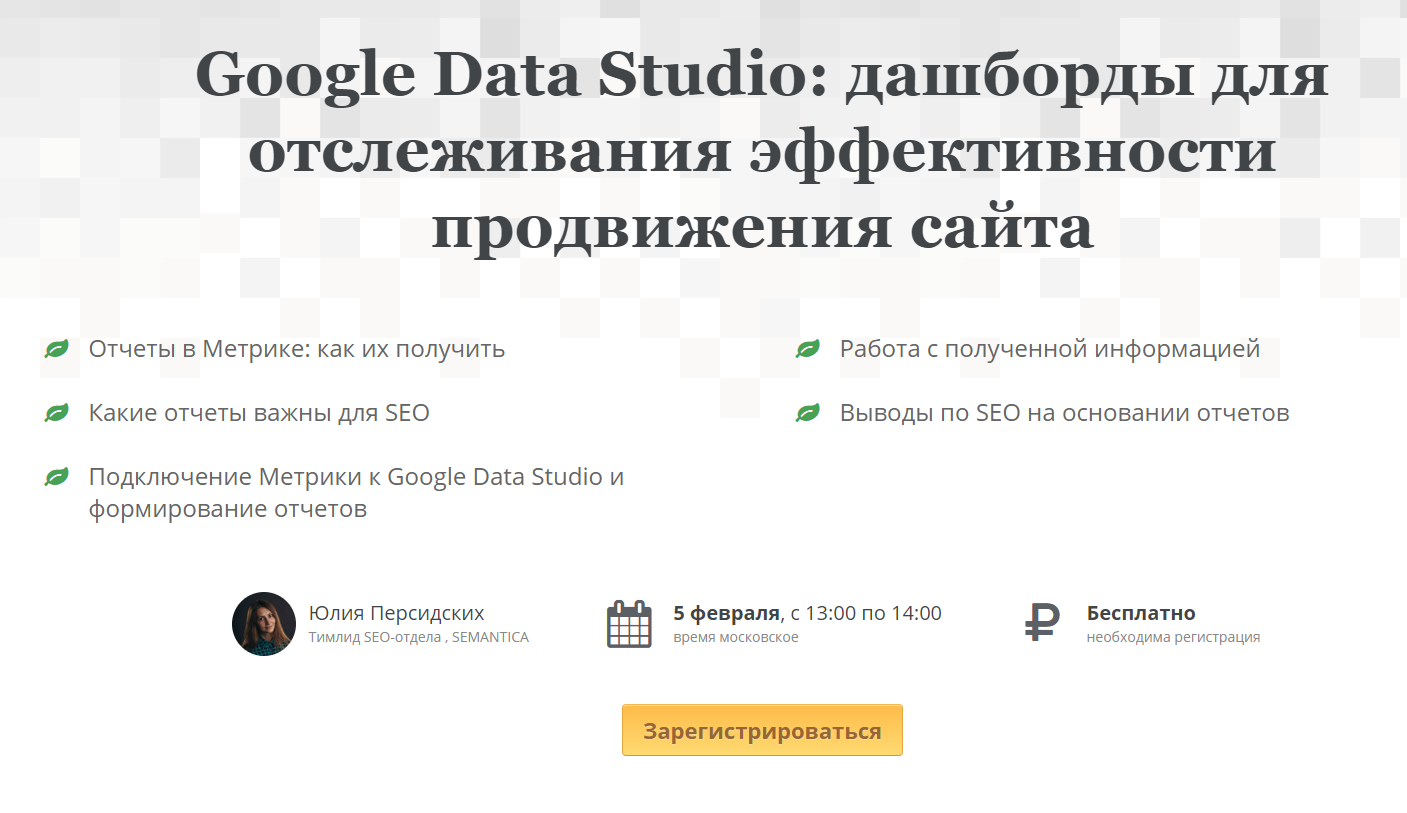
Task: Click the "время московское" caption
Action: 736,638
